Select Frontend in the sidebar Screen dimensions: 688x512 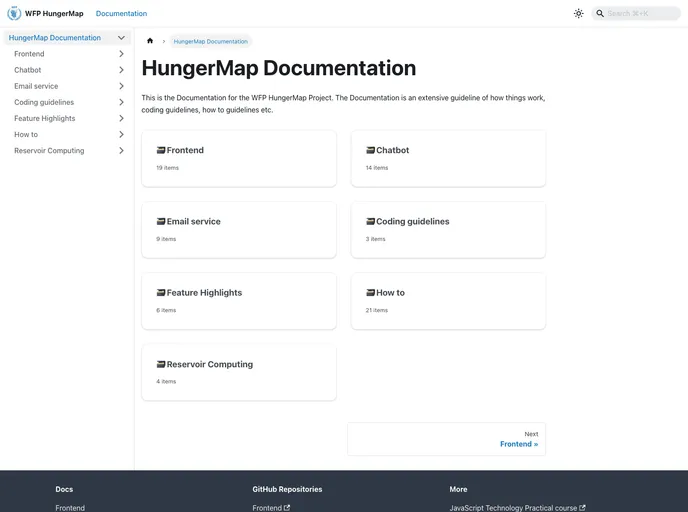29,54
